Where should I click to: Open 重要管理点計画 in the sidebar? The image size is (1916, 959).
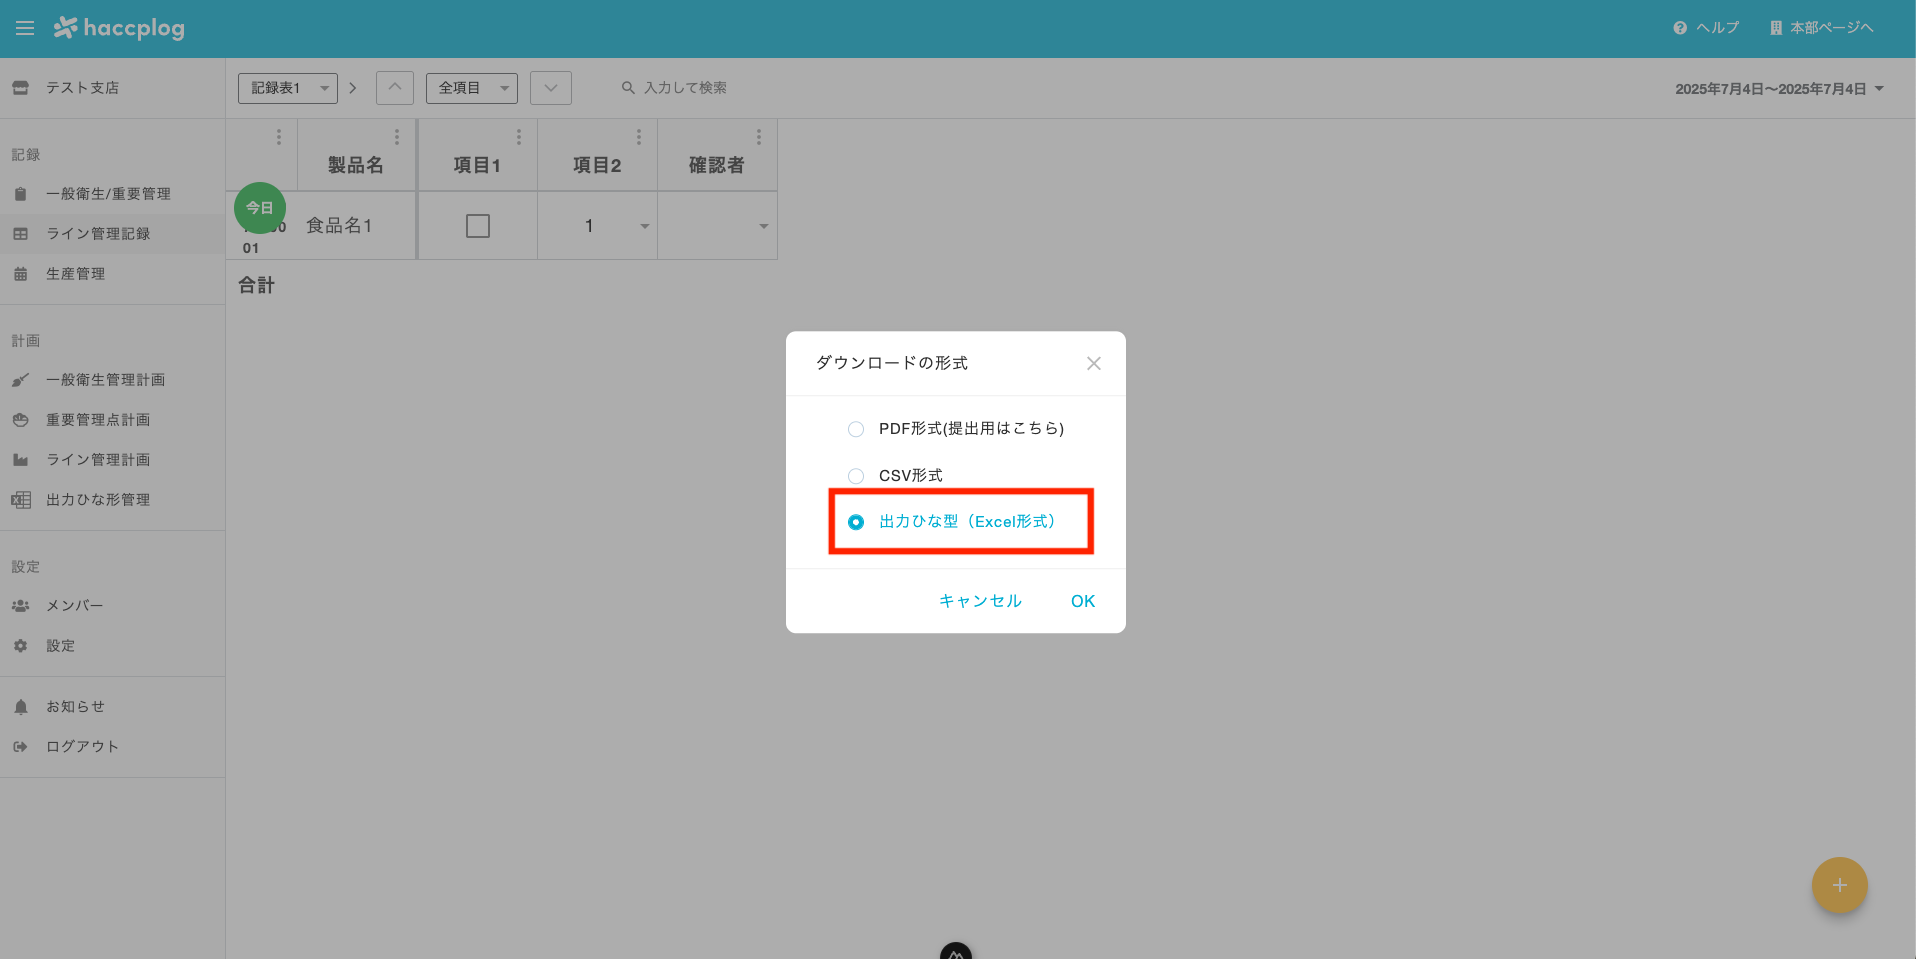tap(98, 419)
